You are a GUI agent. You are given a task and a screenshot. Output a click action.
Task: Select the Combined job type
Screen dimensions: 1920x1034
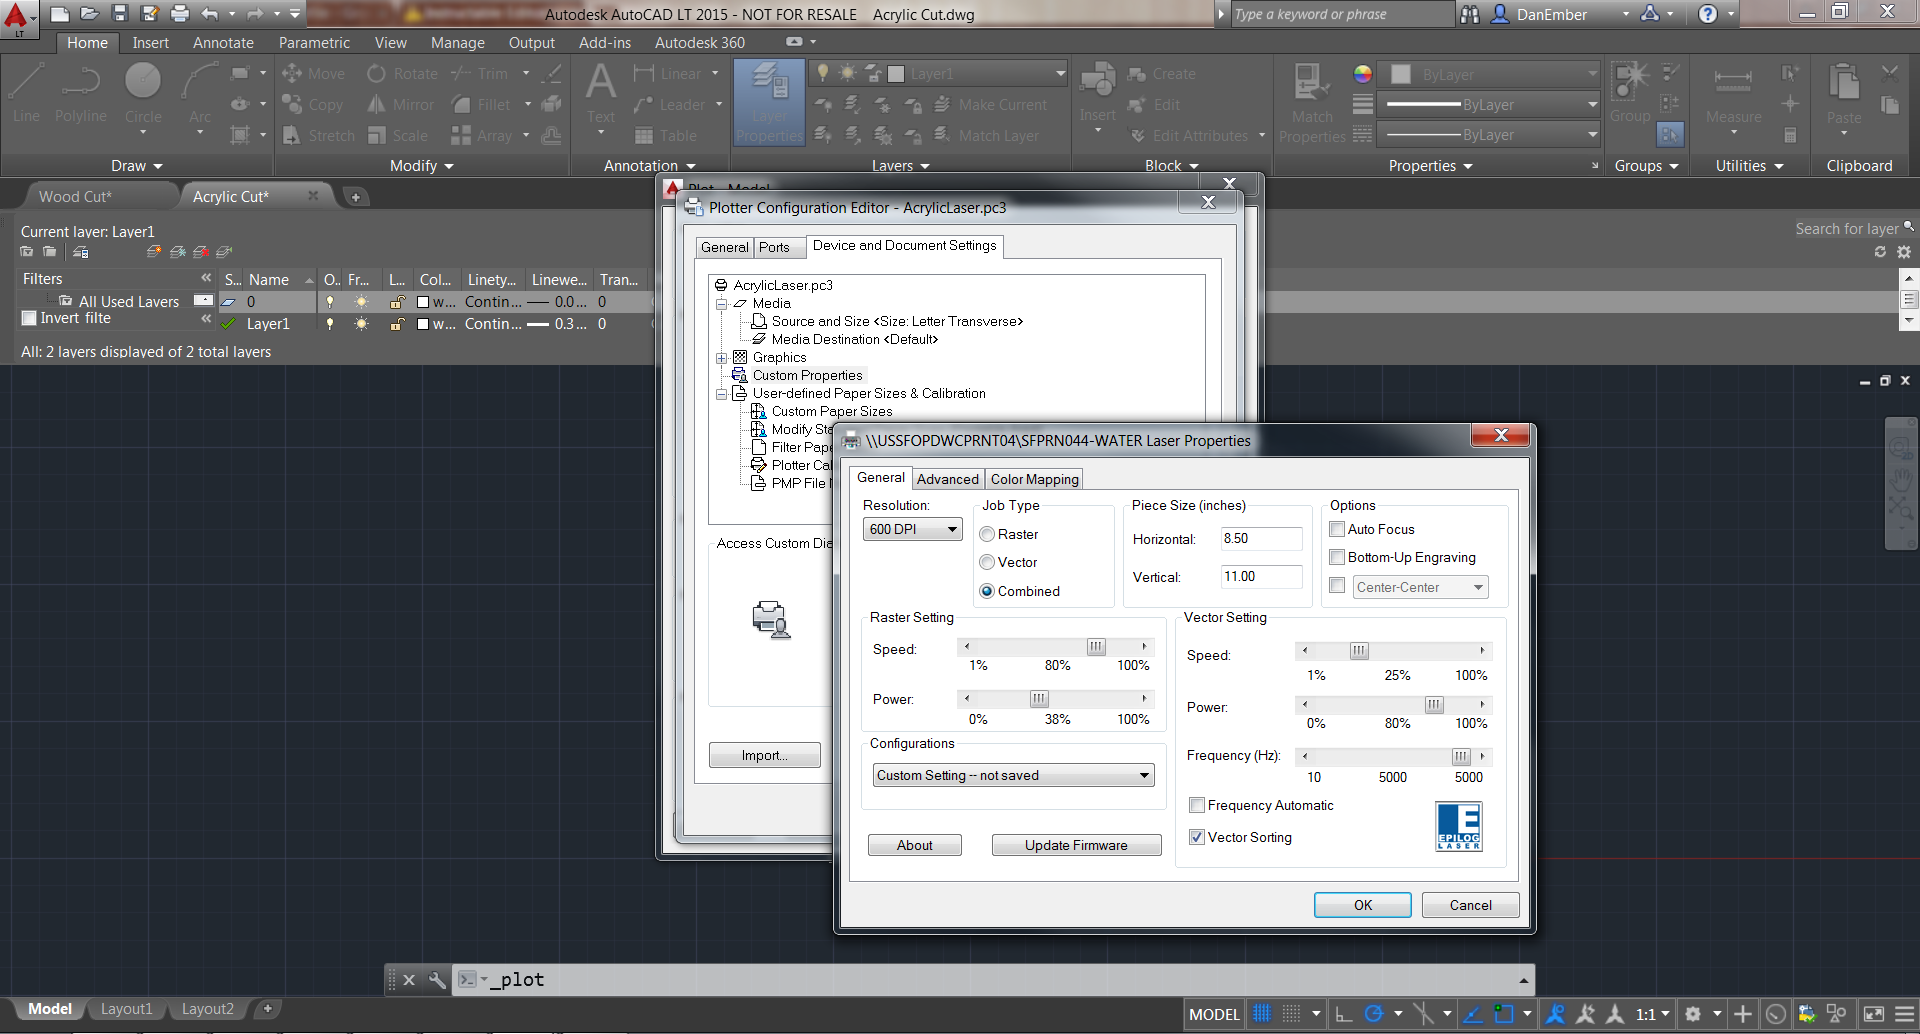pyautogui.click(x=987, y=591)
